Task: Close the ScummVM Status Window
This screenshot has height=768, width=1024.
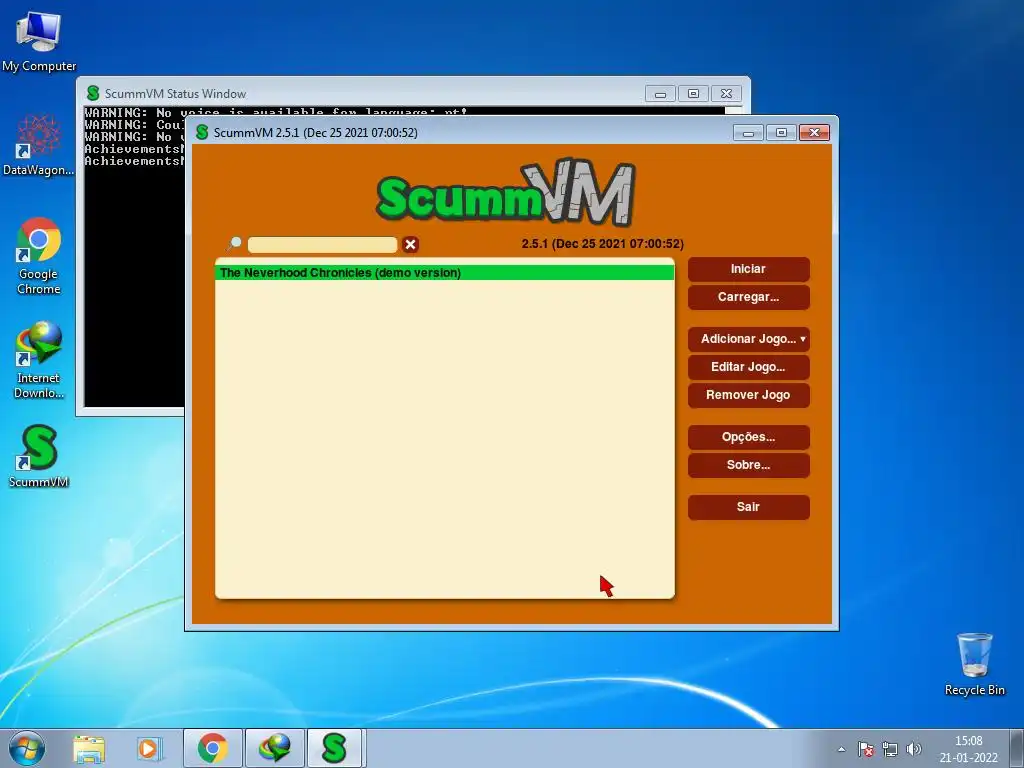Action: pyautogui.click(x=726, y=94)
